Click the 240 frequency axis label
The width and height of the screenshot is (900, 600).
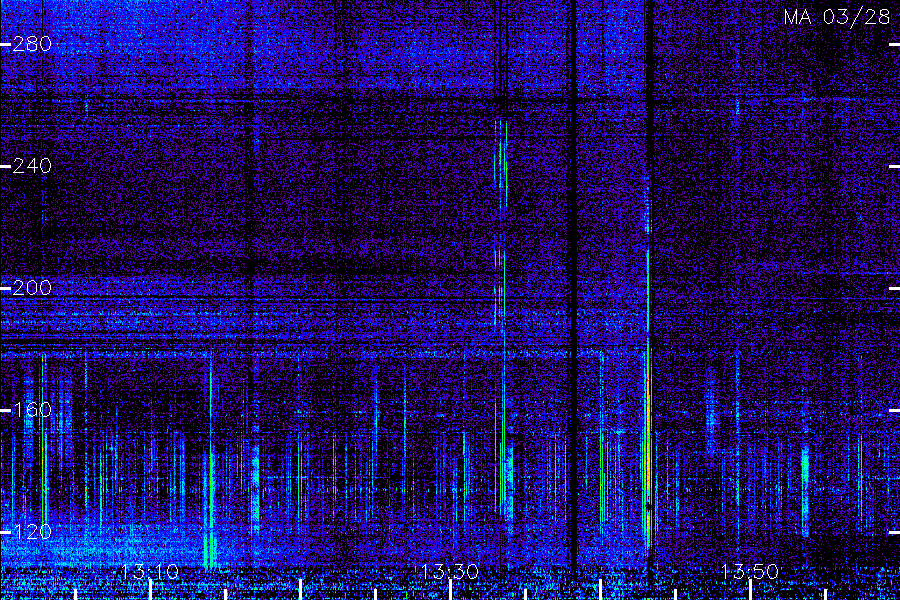pos(32,166)
